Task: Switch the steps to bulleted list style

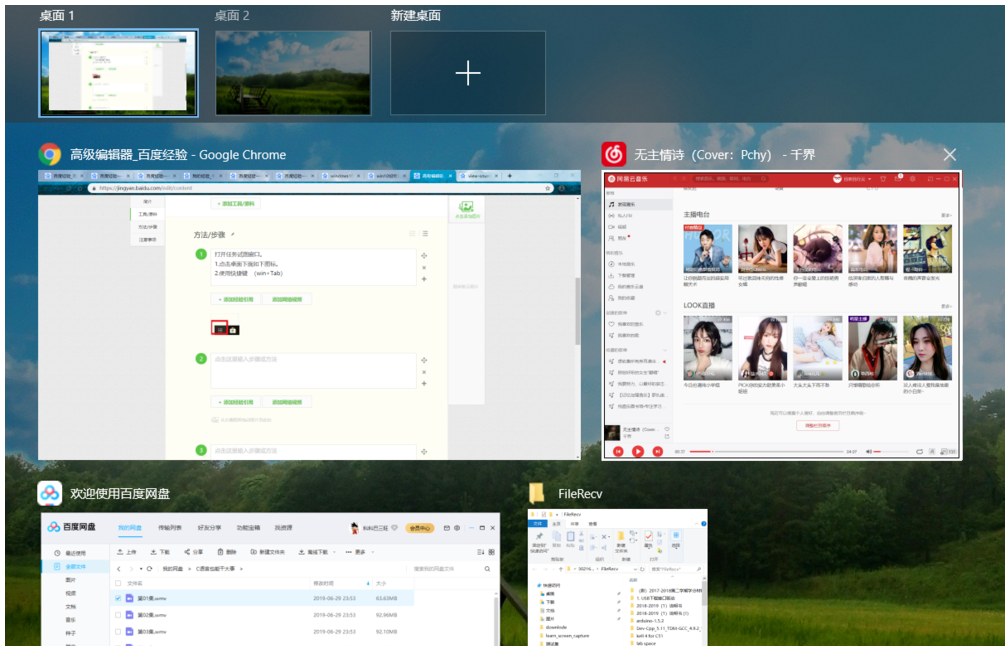Action: [x=424, y=234]
